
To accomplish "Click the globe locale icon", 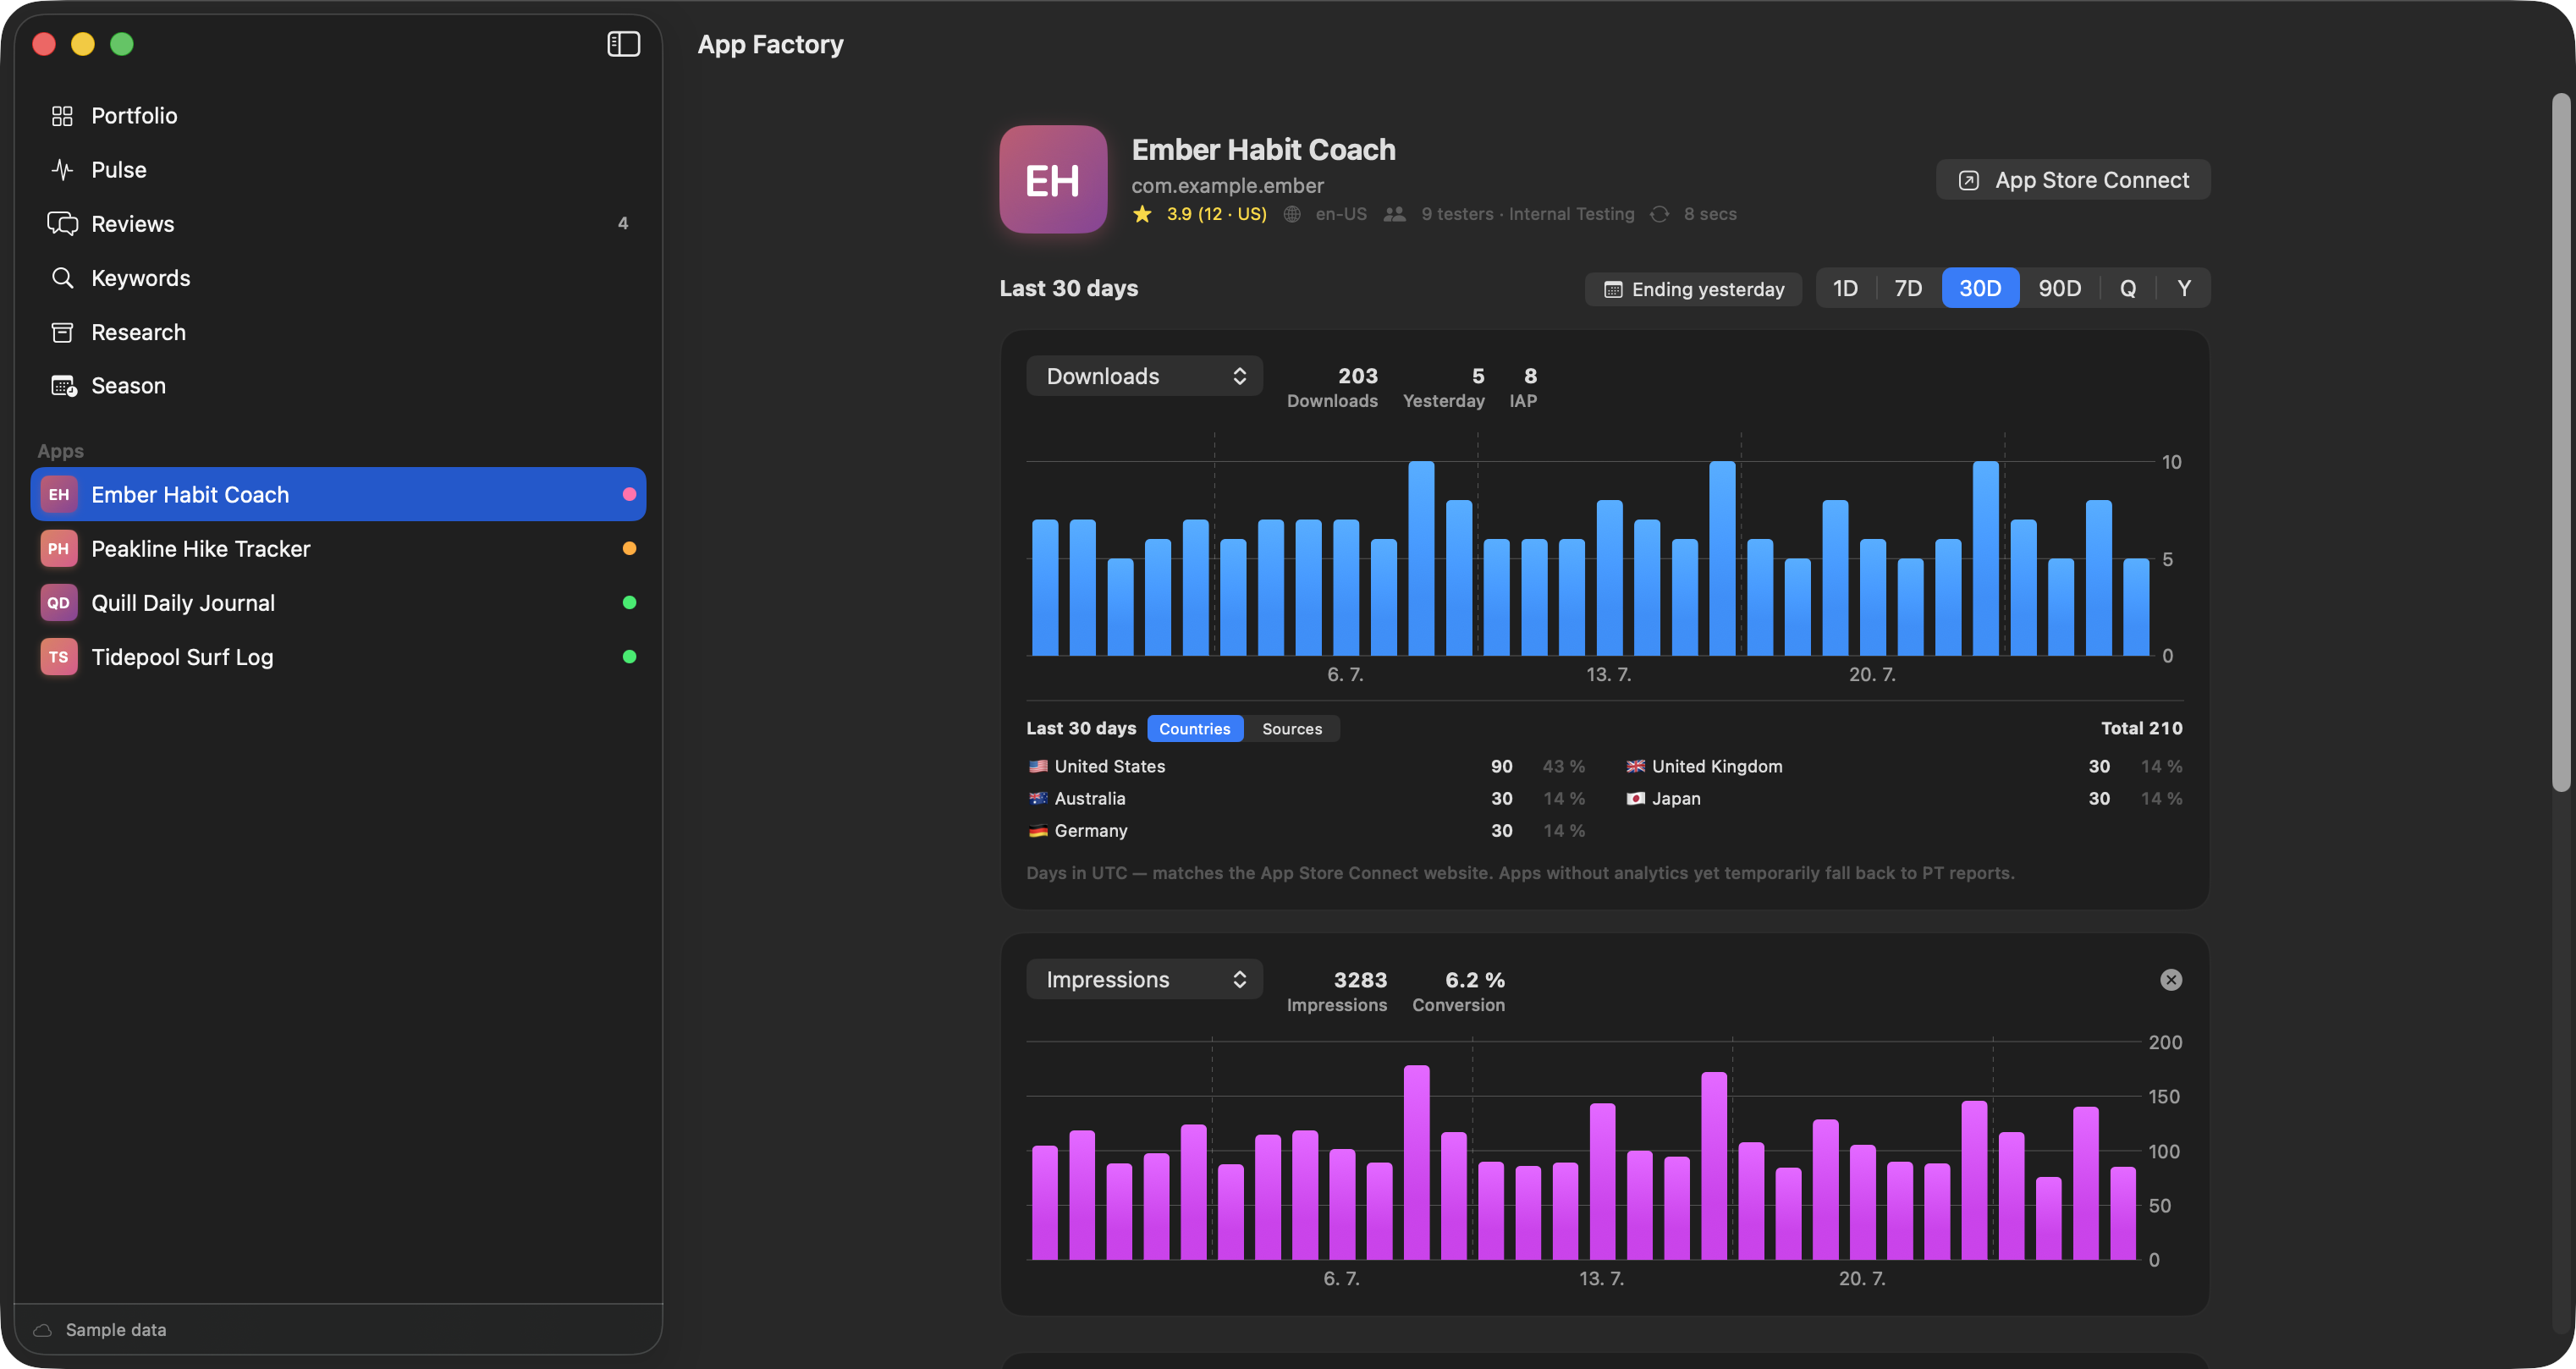I will coord(1292,214).
